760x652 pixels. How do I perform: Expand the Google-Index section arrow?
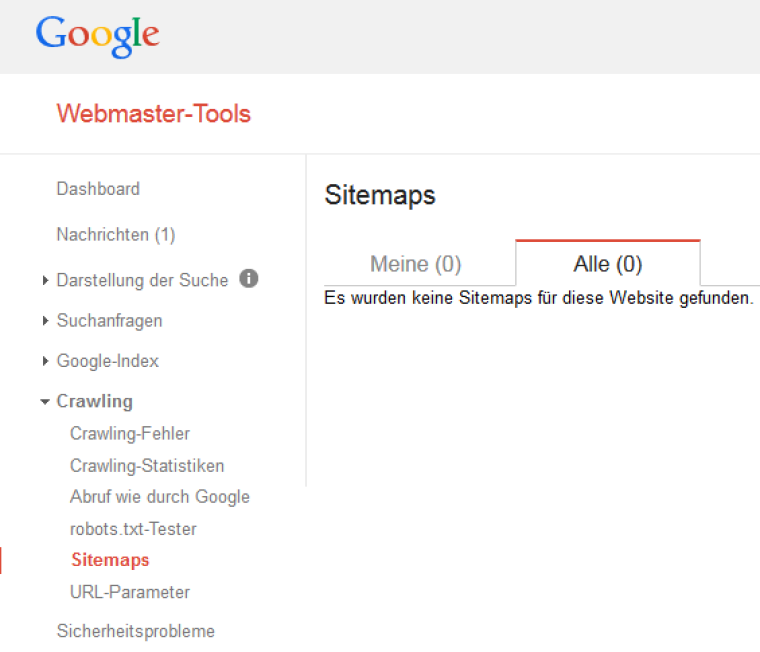(45, 361)
